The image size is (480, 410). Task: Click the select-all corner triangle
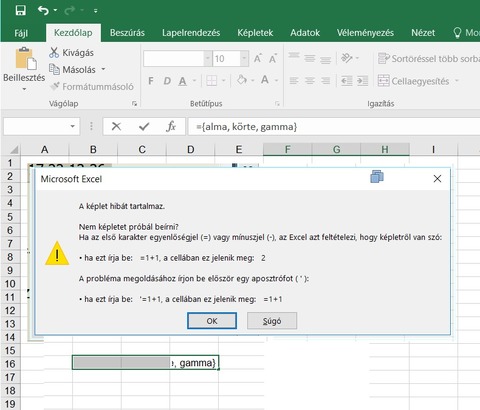14,149
